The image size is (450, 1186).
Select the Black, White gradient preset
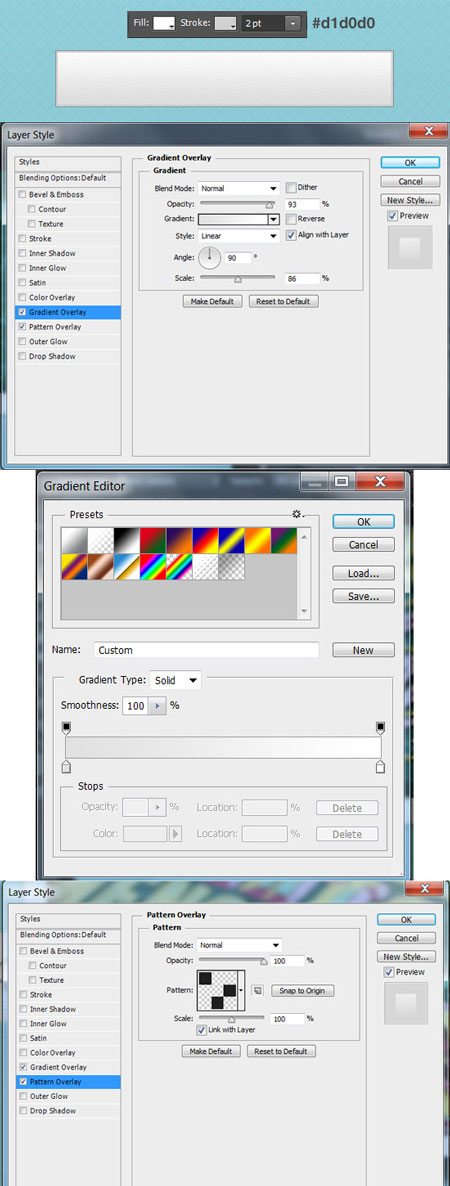click(128, 541)
